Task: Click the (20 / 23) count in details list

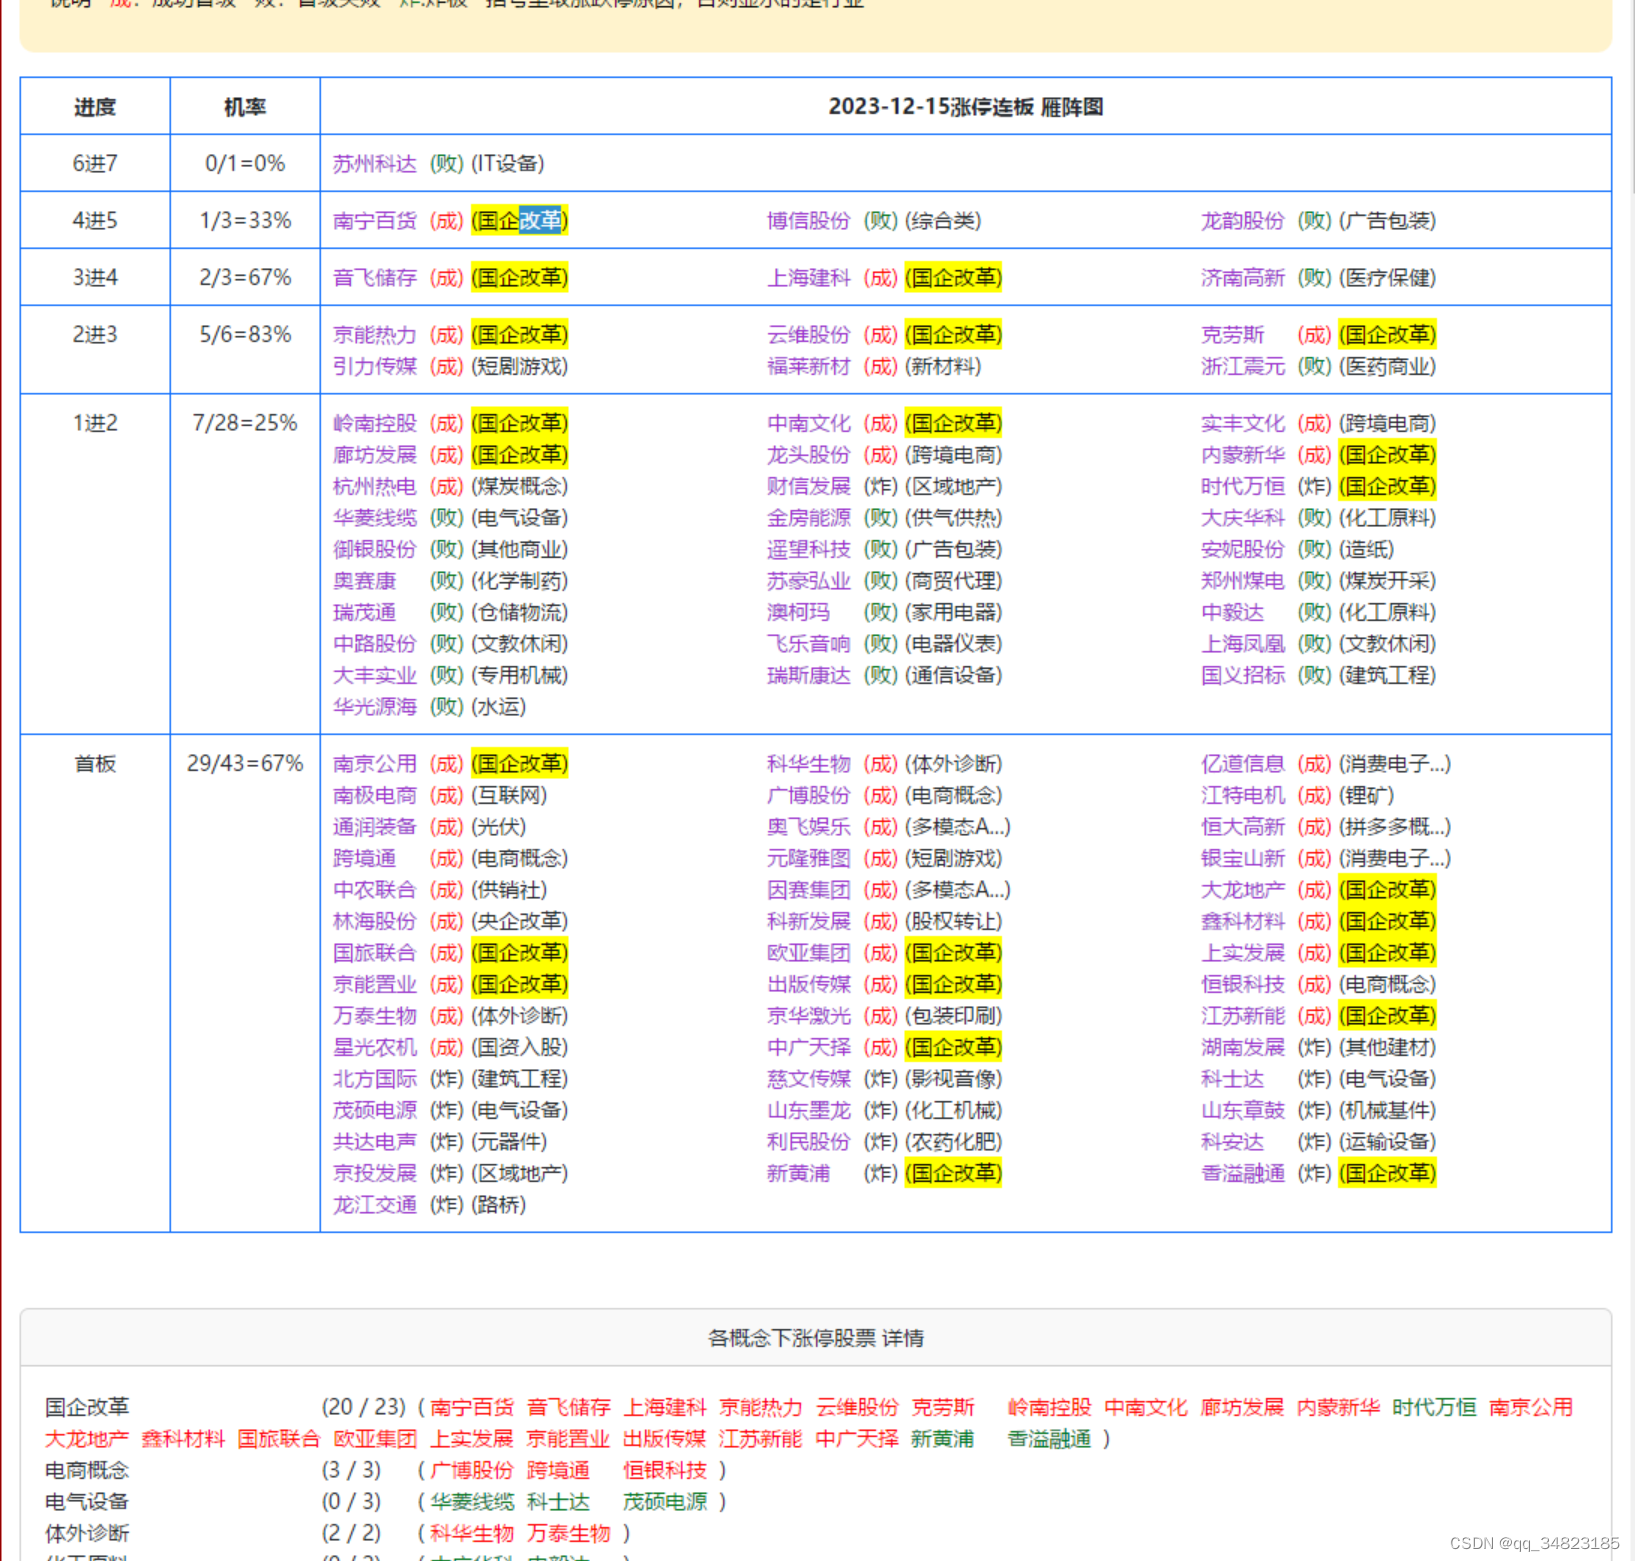Action: pyautogui.click(x=363, y=1407)
